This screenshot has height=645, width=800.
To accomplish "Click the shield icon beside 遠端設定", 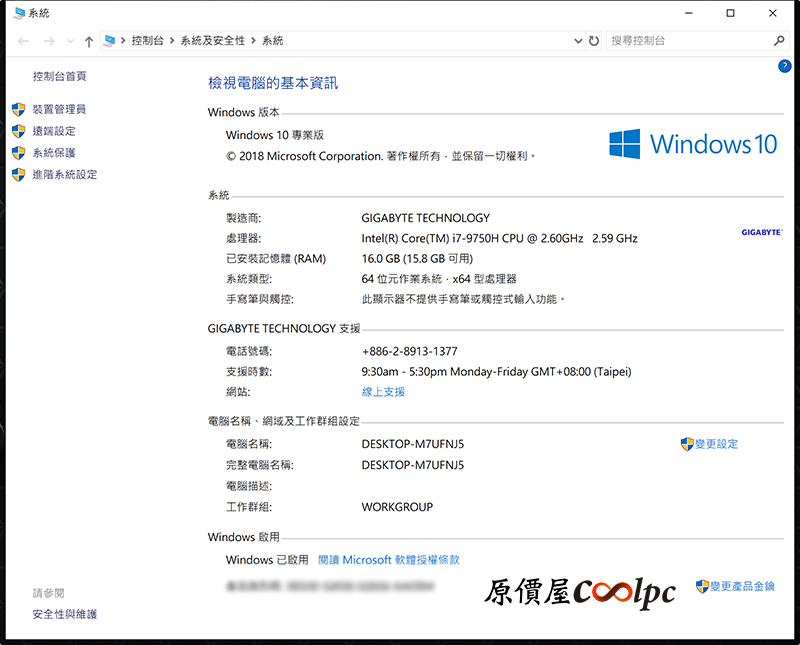I will click(x=18, y=131).
